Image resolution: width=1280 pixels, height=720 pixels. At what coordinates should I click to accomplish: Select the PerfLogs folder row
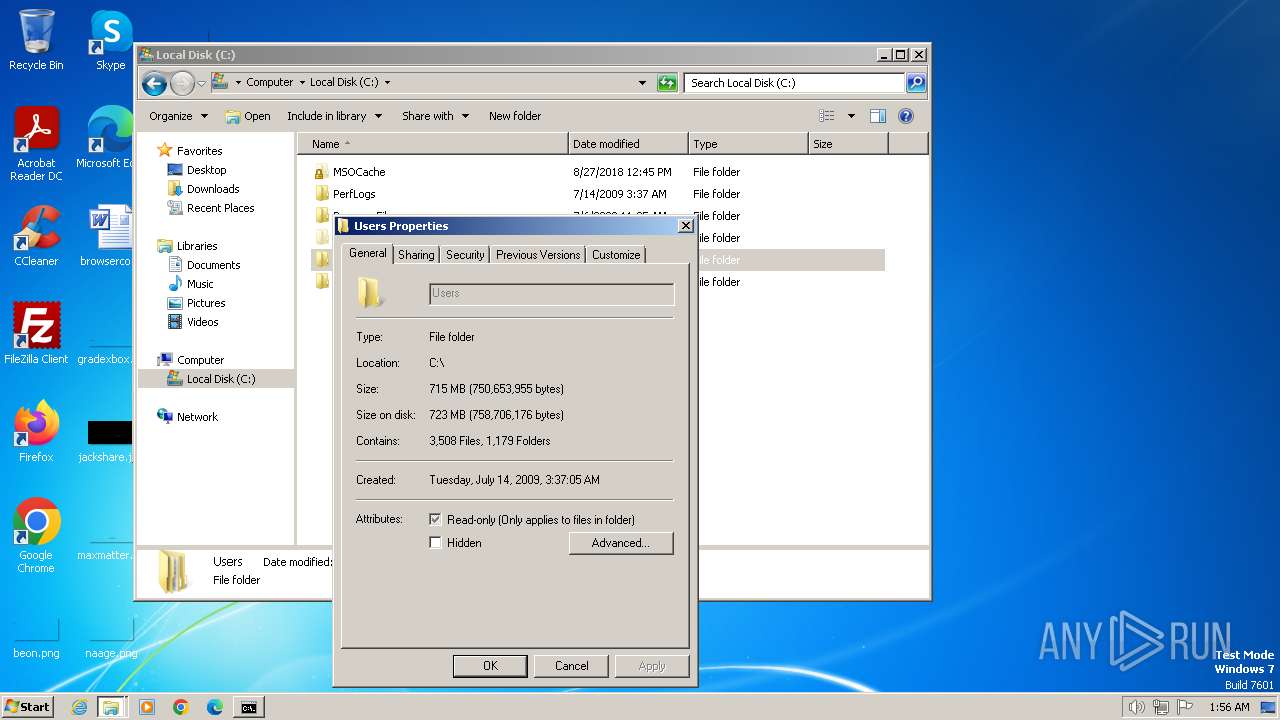[598, 194]
